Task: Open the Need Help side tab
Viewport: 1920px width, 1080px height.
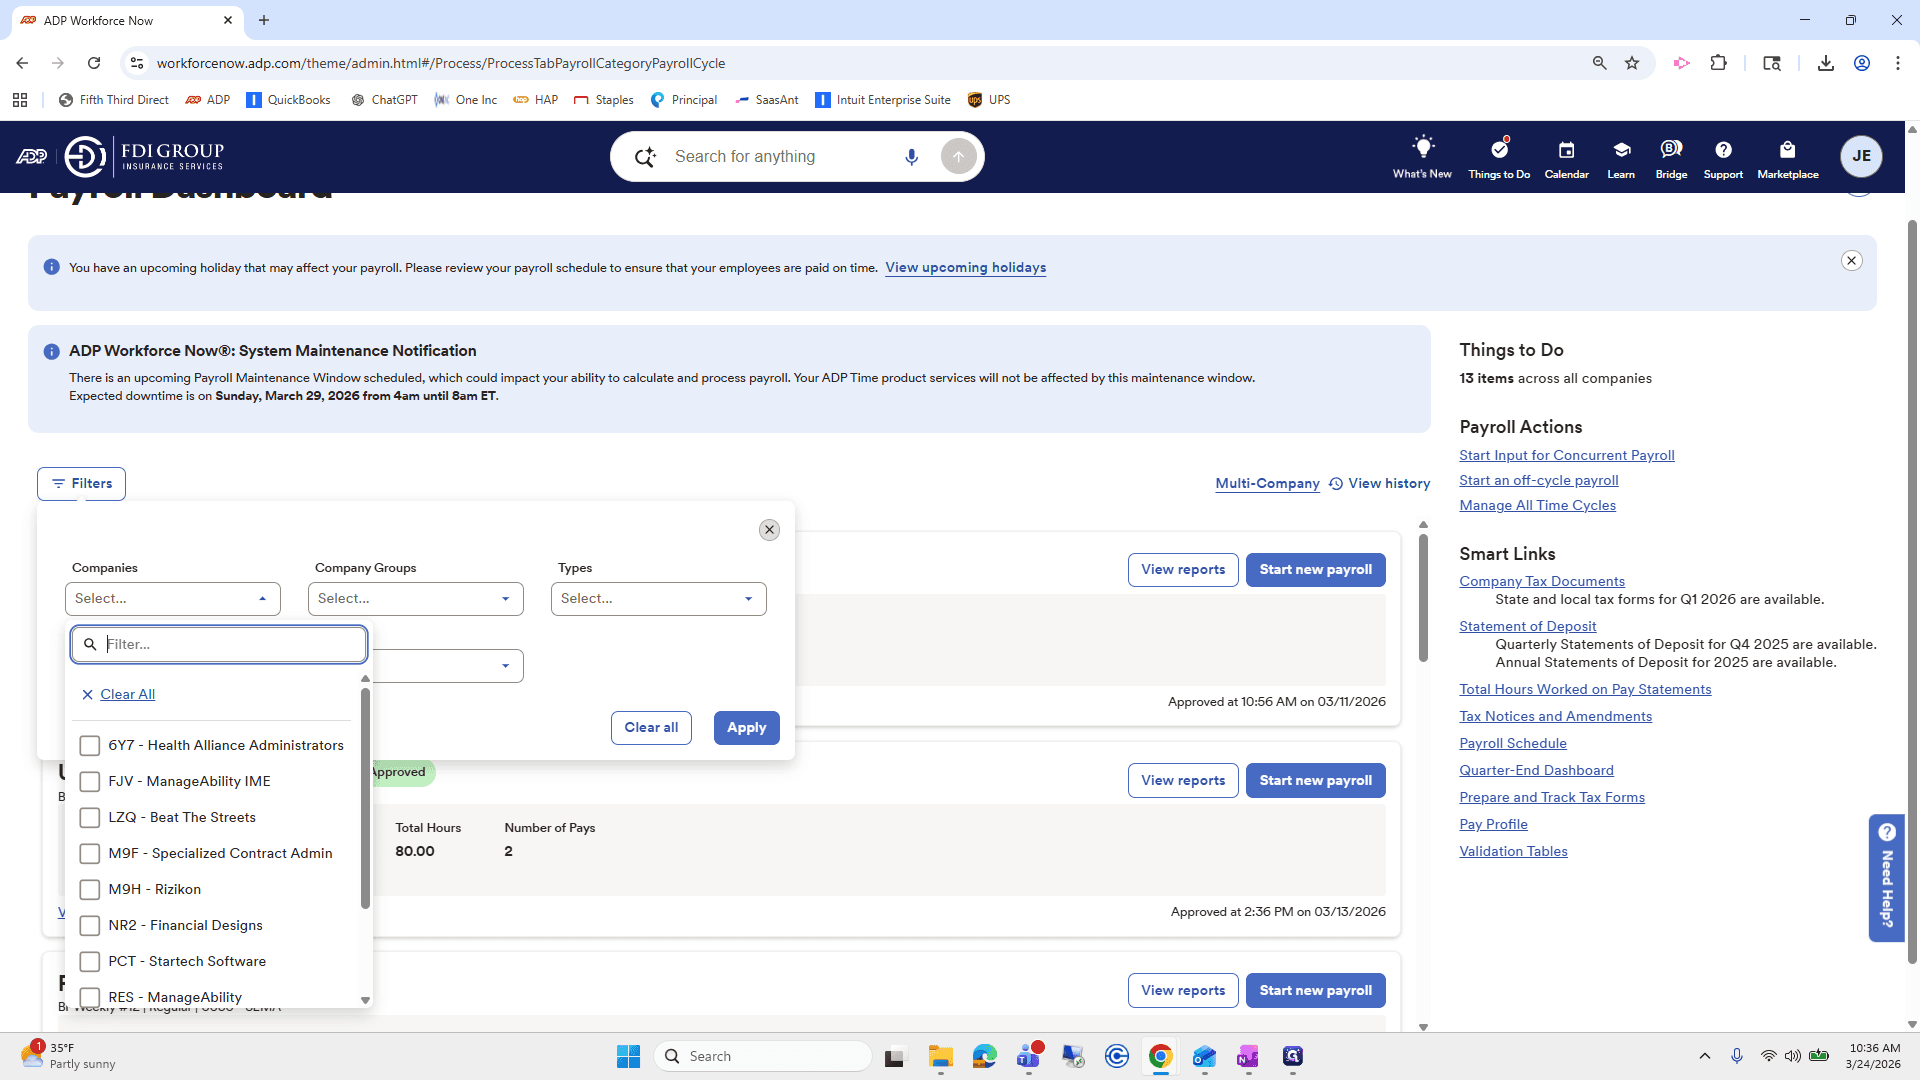Action: (1887, 878)
